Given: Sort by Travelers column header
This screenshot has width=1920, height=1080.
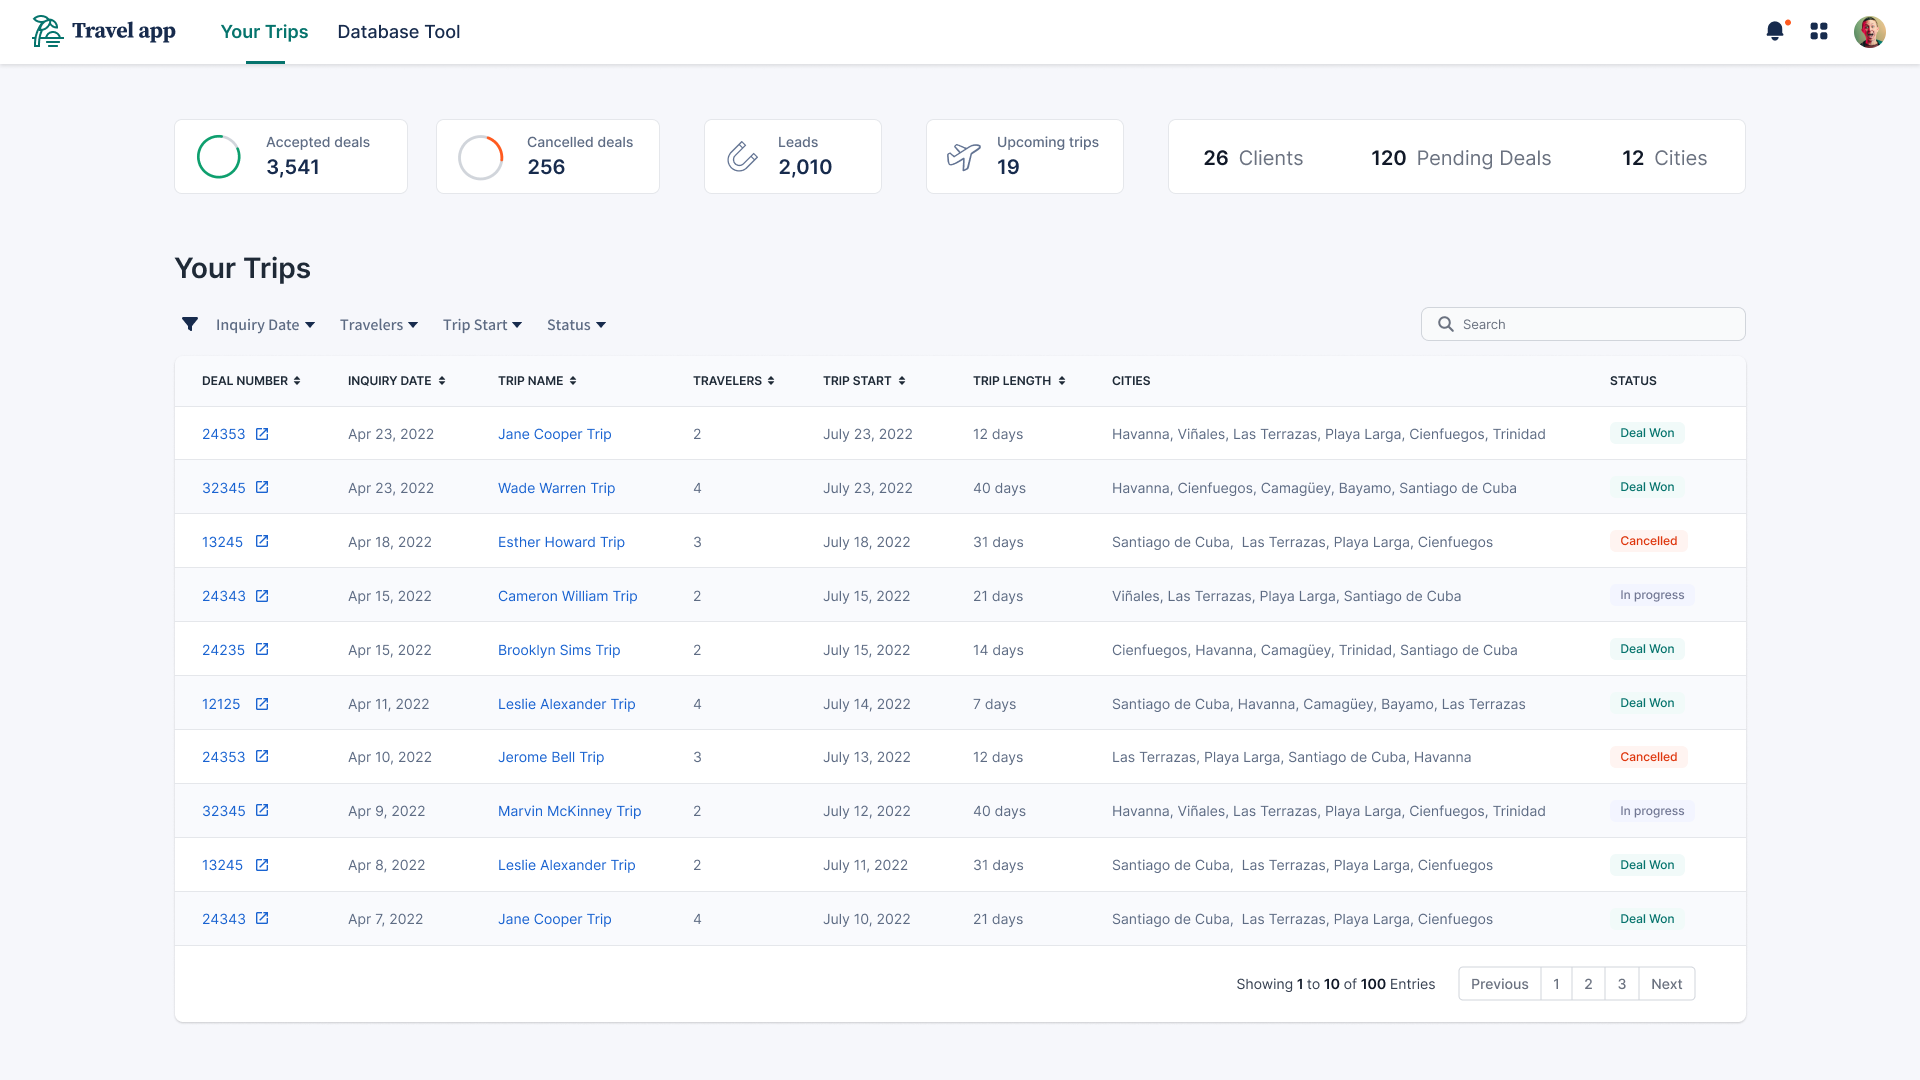Looking at the screenshot, I should click(x=734, y=381).
